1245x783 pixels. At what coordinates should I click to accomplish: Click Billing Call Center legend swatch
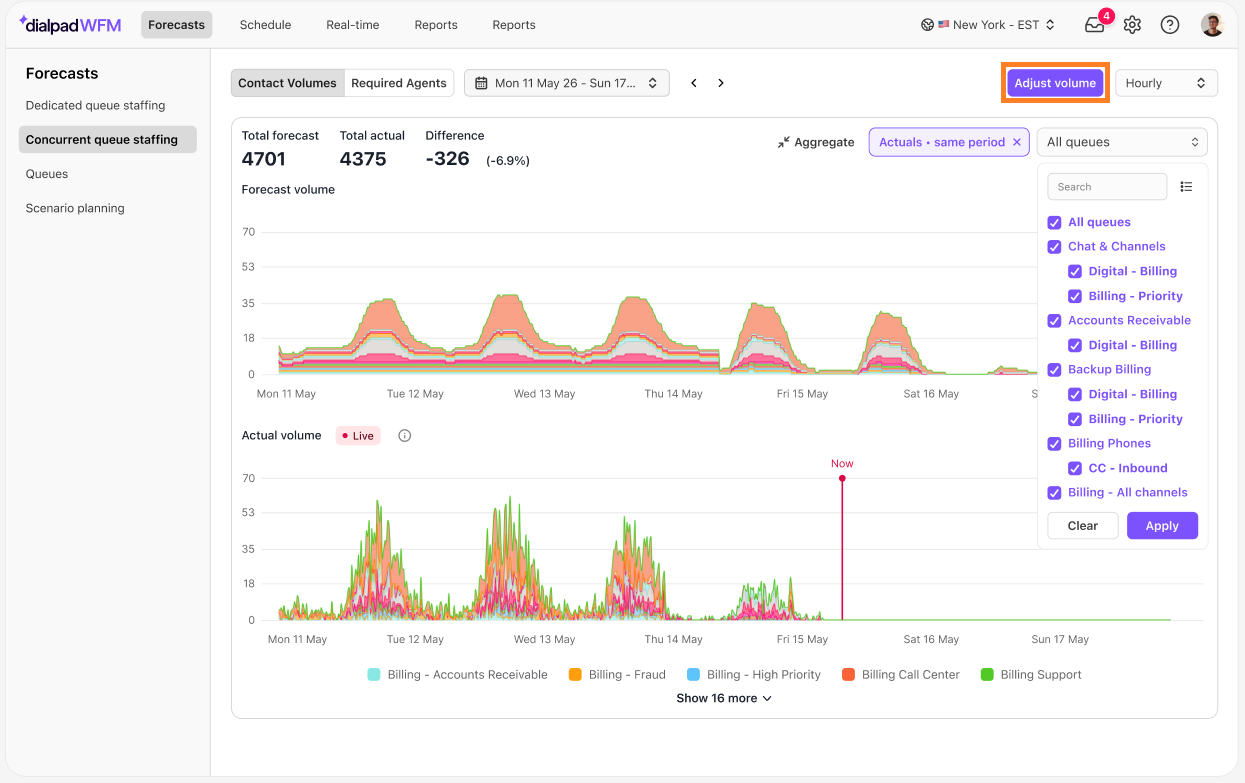coord(849,675)
